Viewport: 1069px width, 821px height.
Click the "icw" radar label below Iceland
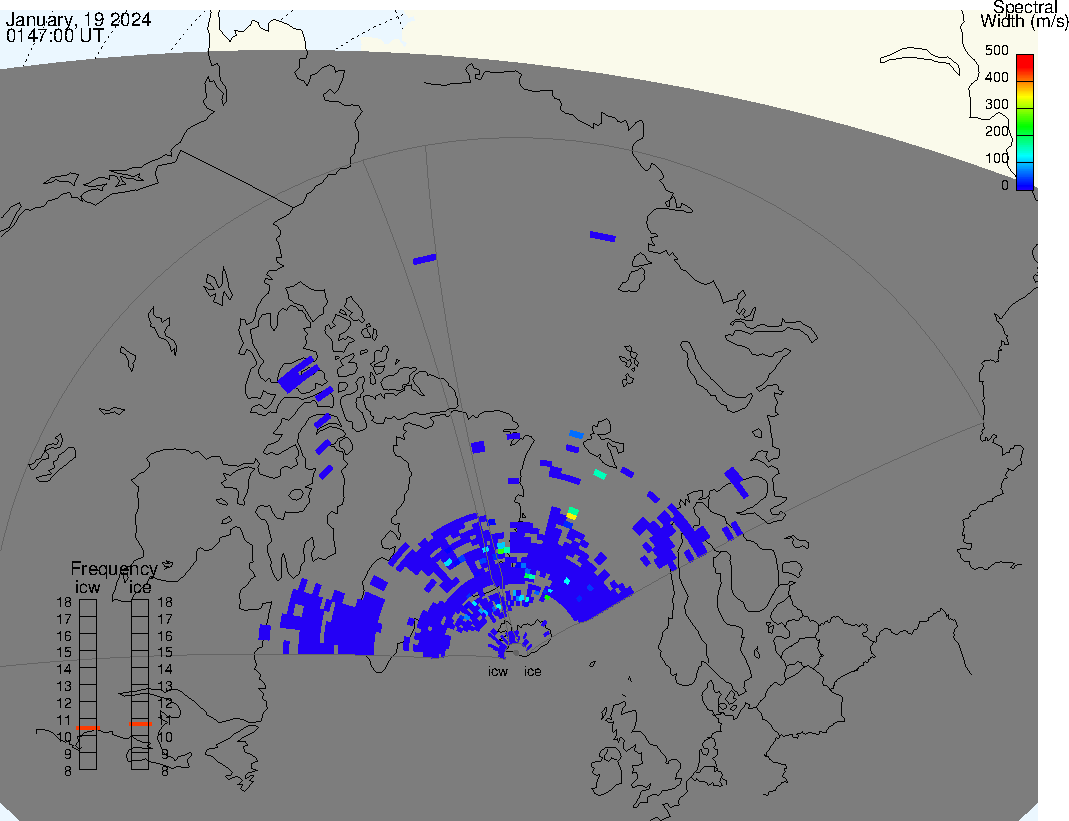click(x=498, y=672)
